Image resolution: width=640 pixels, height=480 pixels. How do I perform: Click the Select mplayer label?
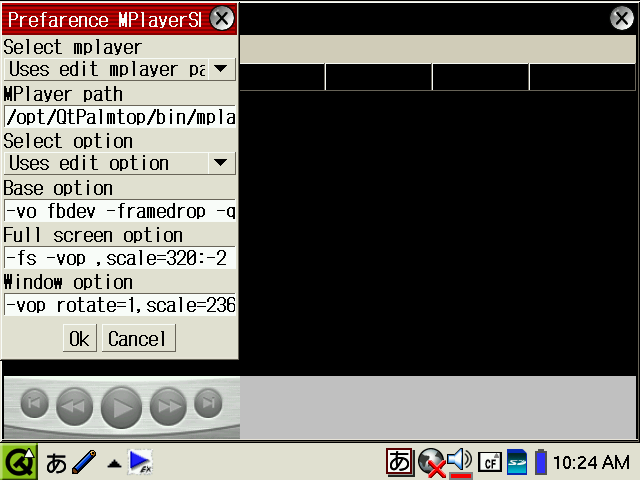[x=73, y=47]
